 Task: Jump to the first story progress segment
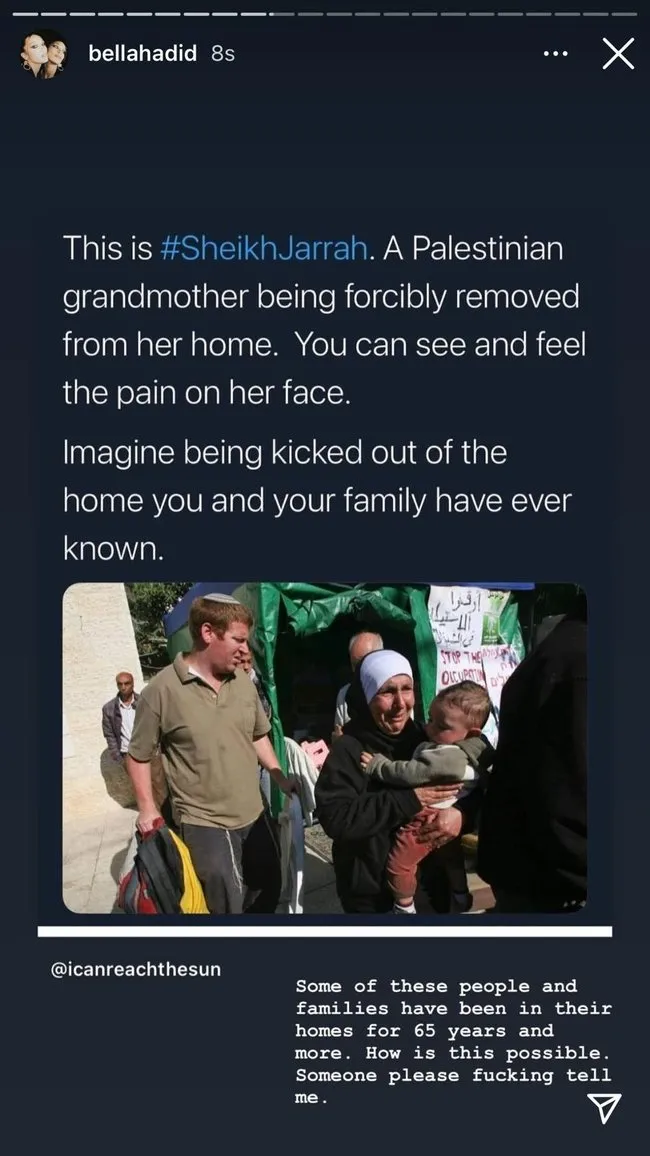25,13
